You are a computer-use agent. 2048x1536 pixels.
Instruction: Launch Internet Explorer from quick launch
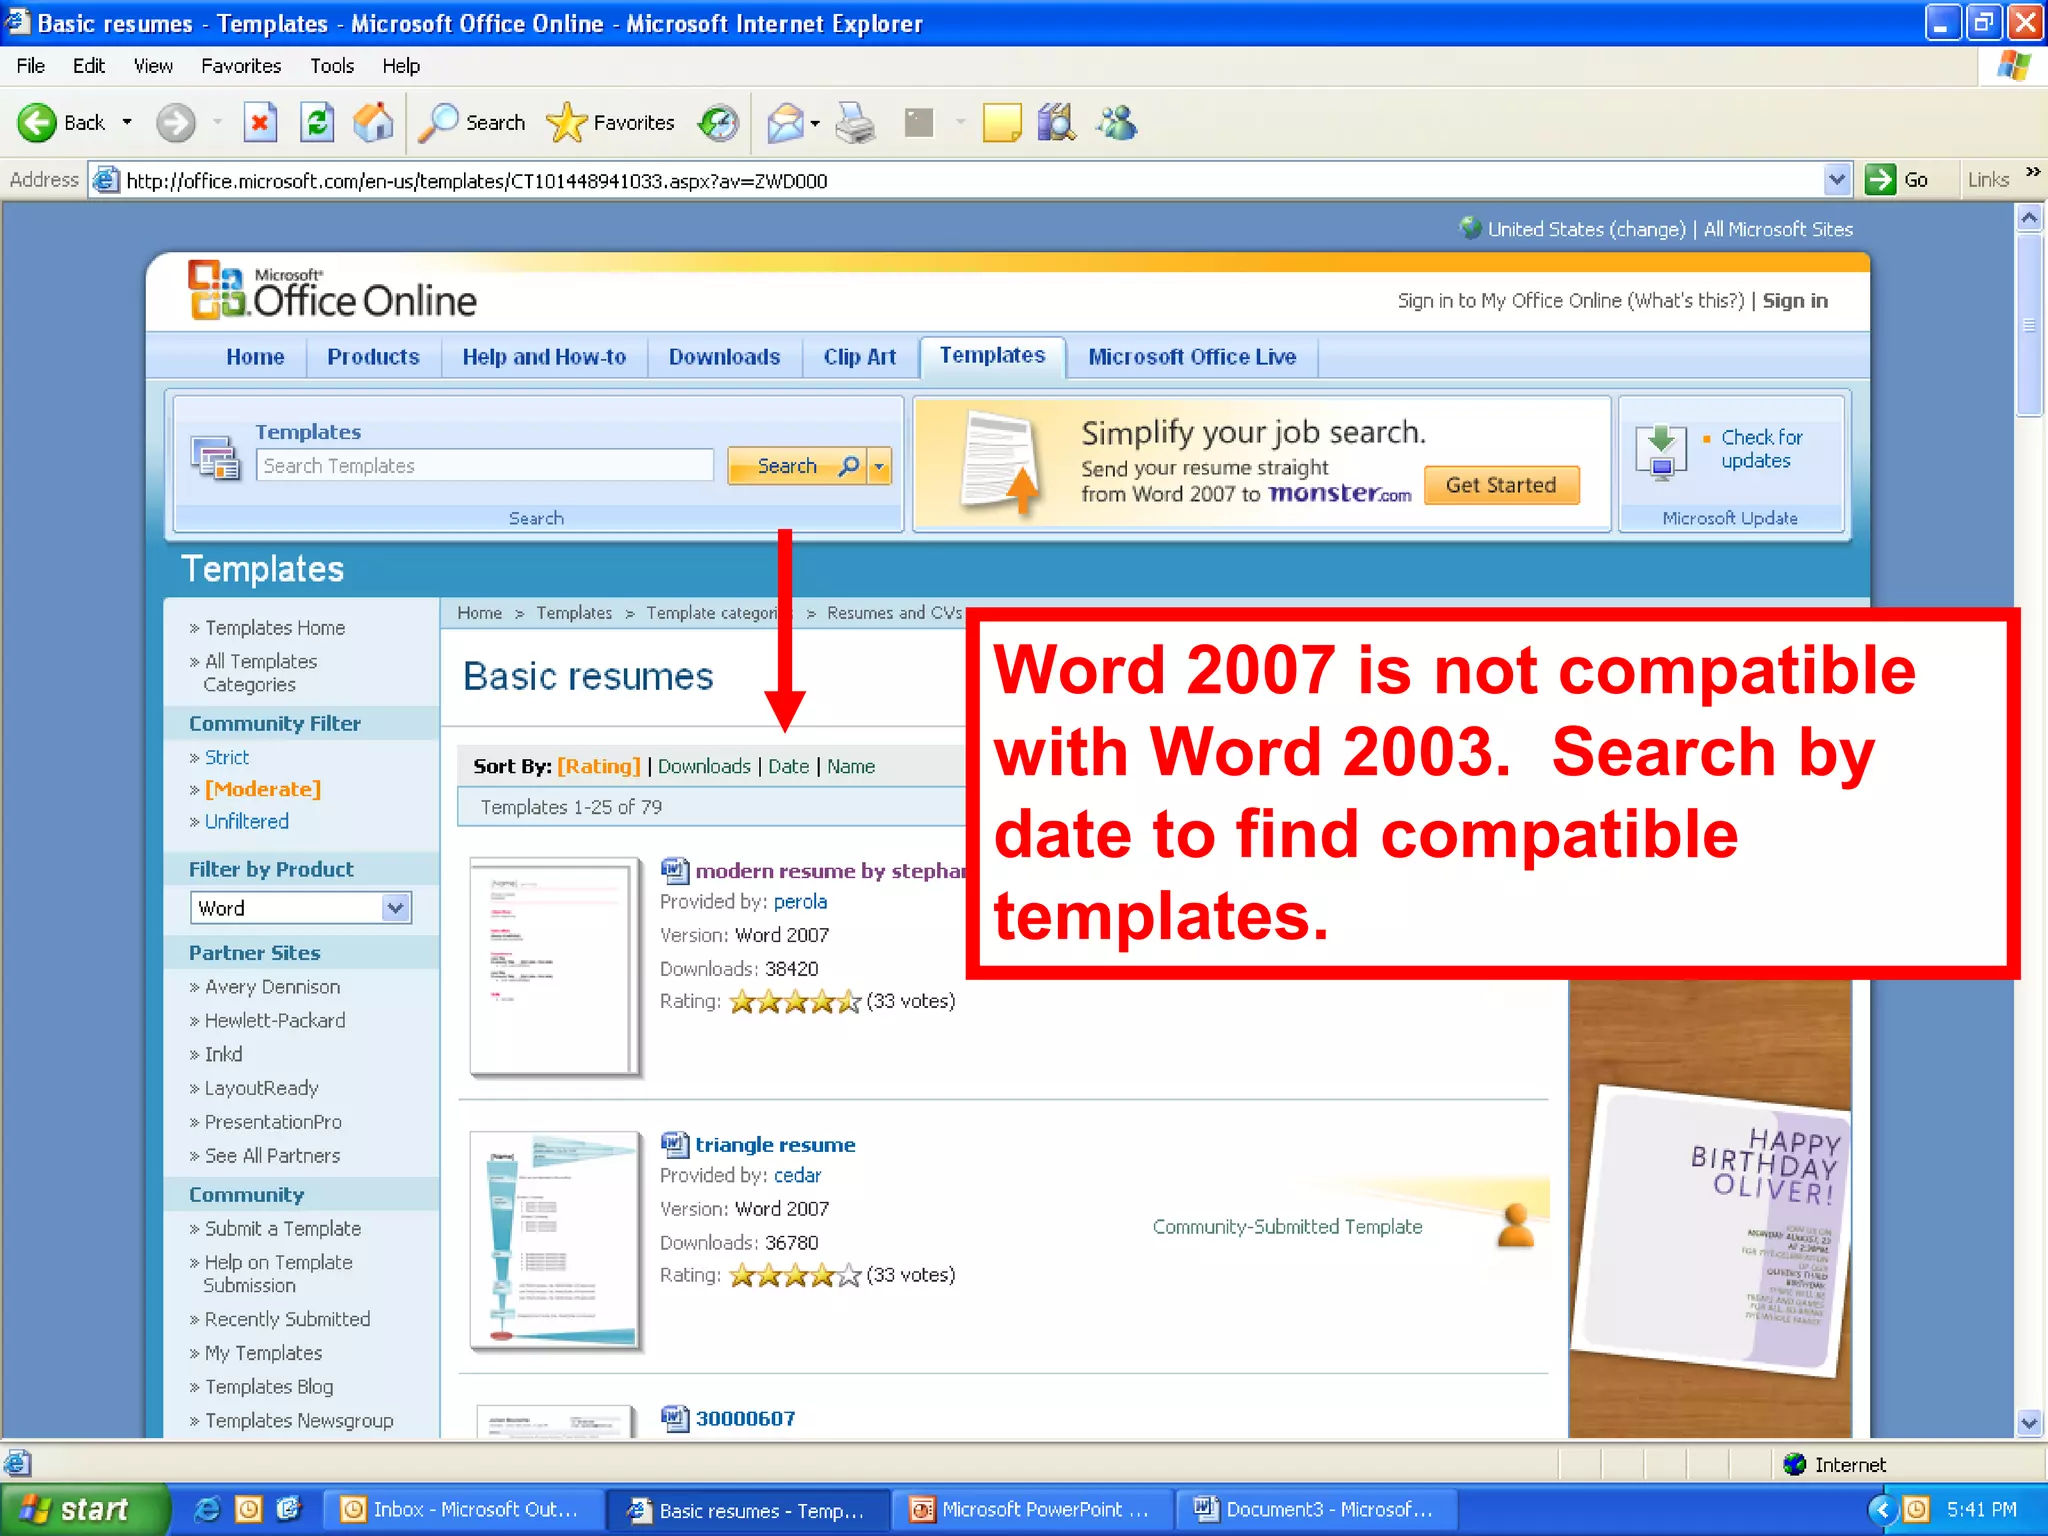[207, 1509]
